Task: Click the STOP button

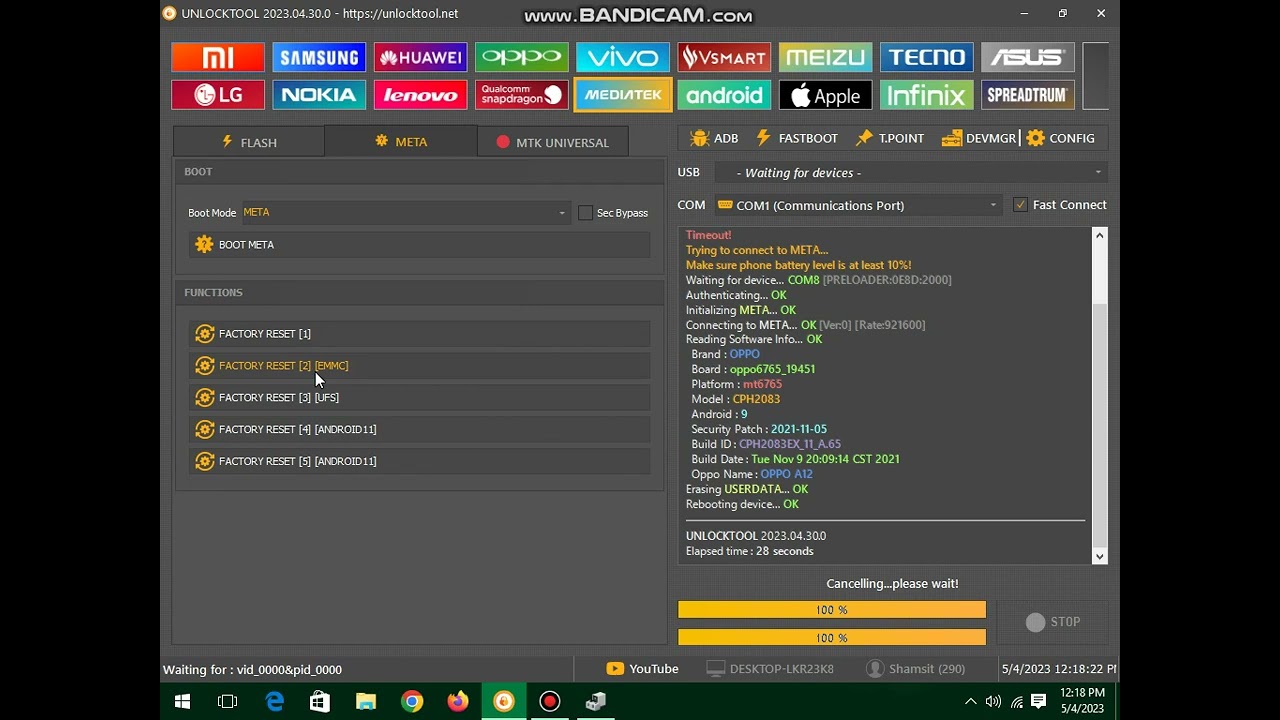Action: coord(1053,622)
